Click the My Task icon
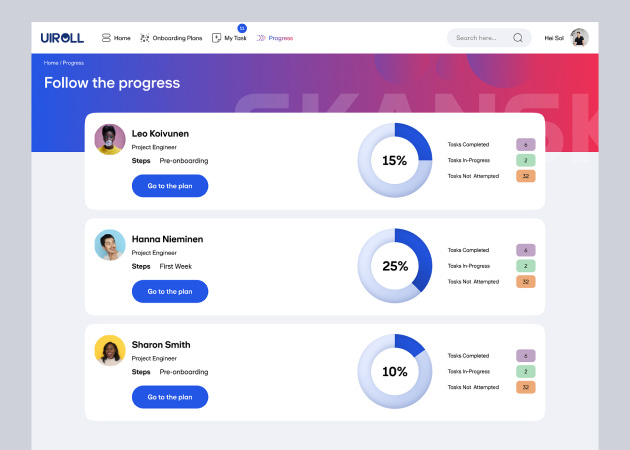 (x=216, y=38)
